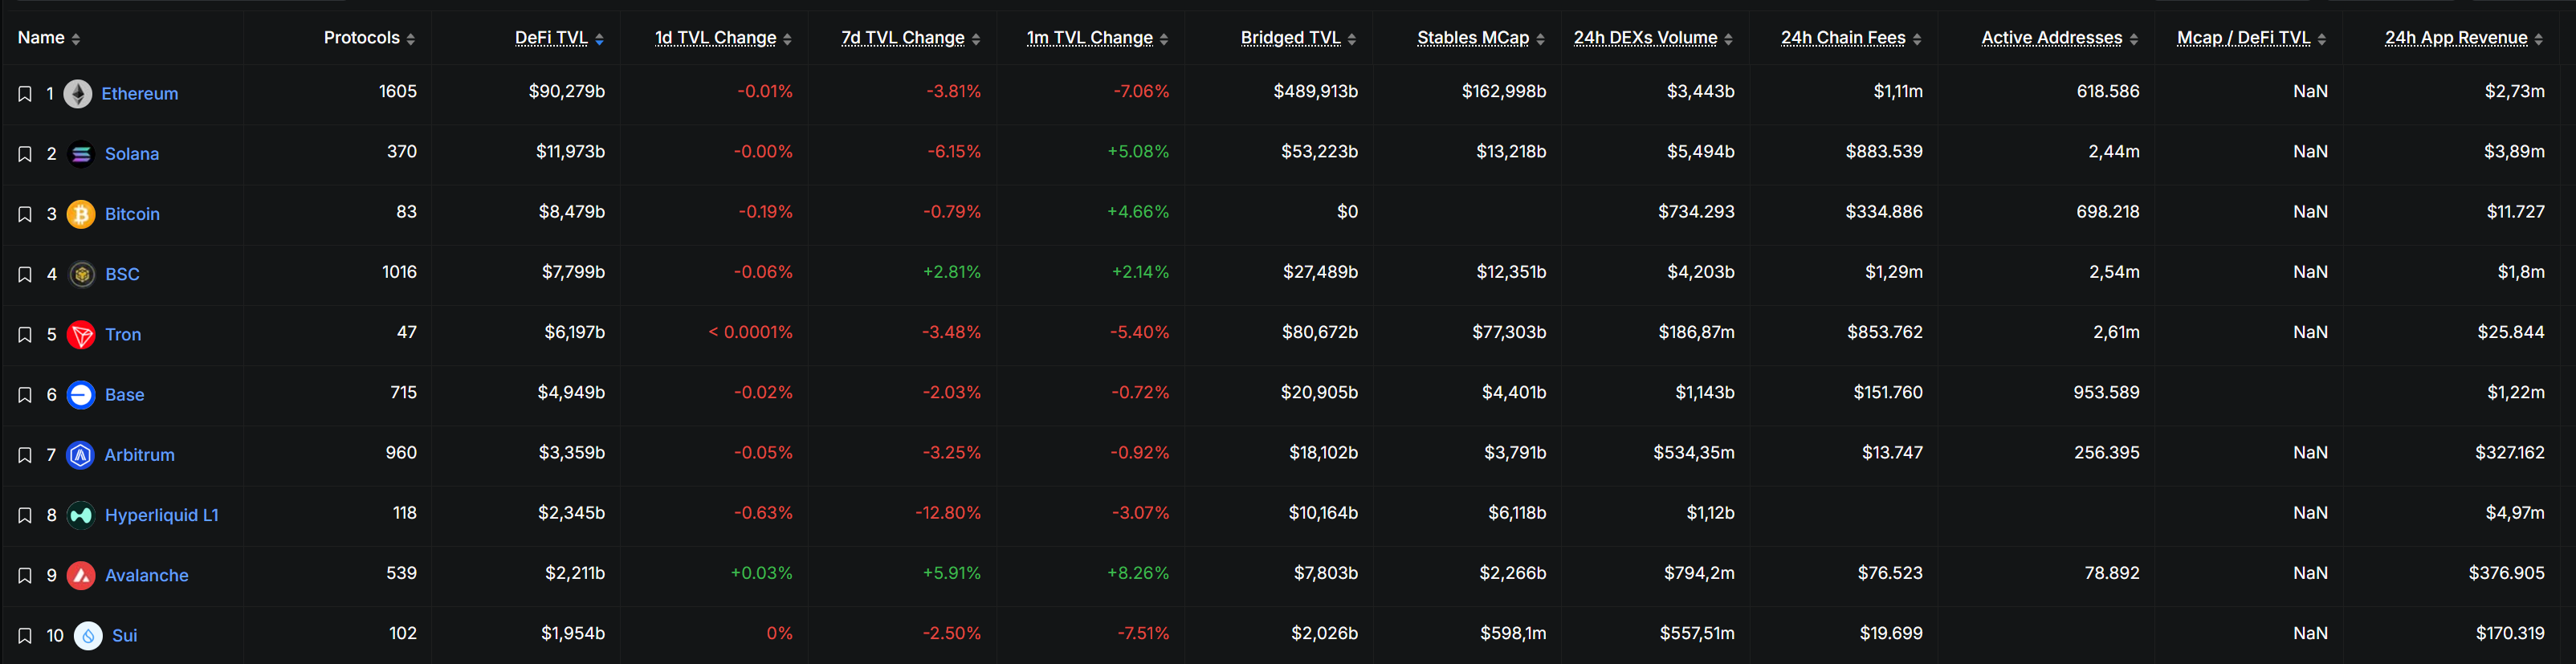Click the Sui chain logo icon
This screenshot has height=664, width=2576.
click(88, 635)
